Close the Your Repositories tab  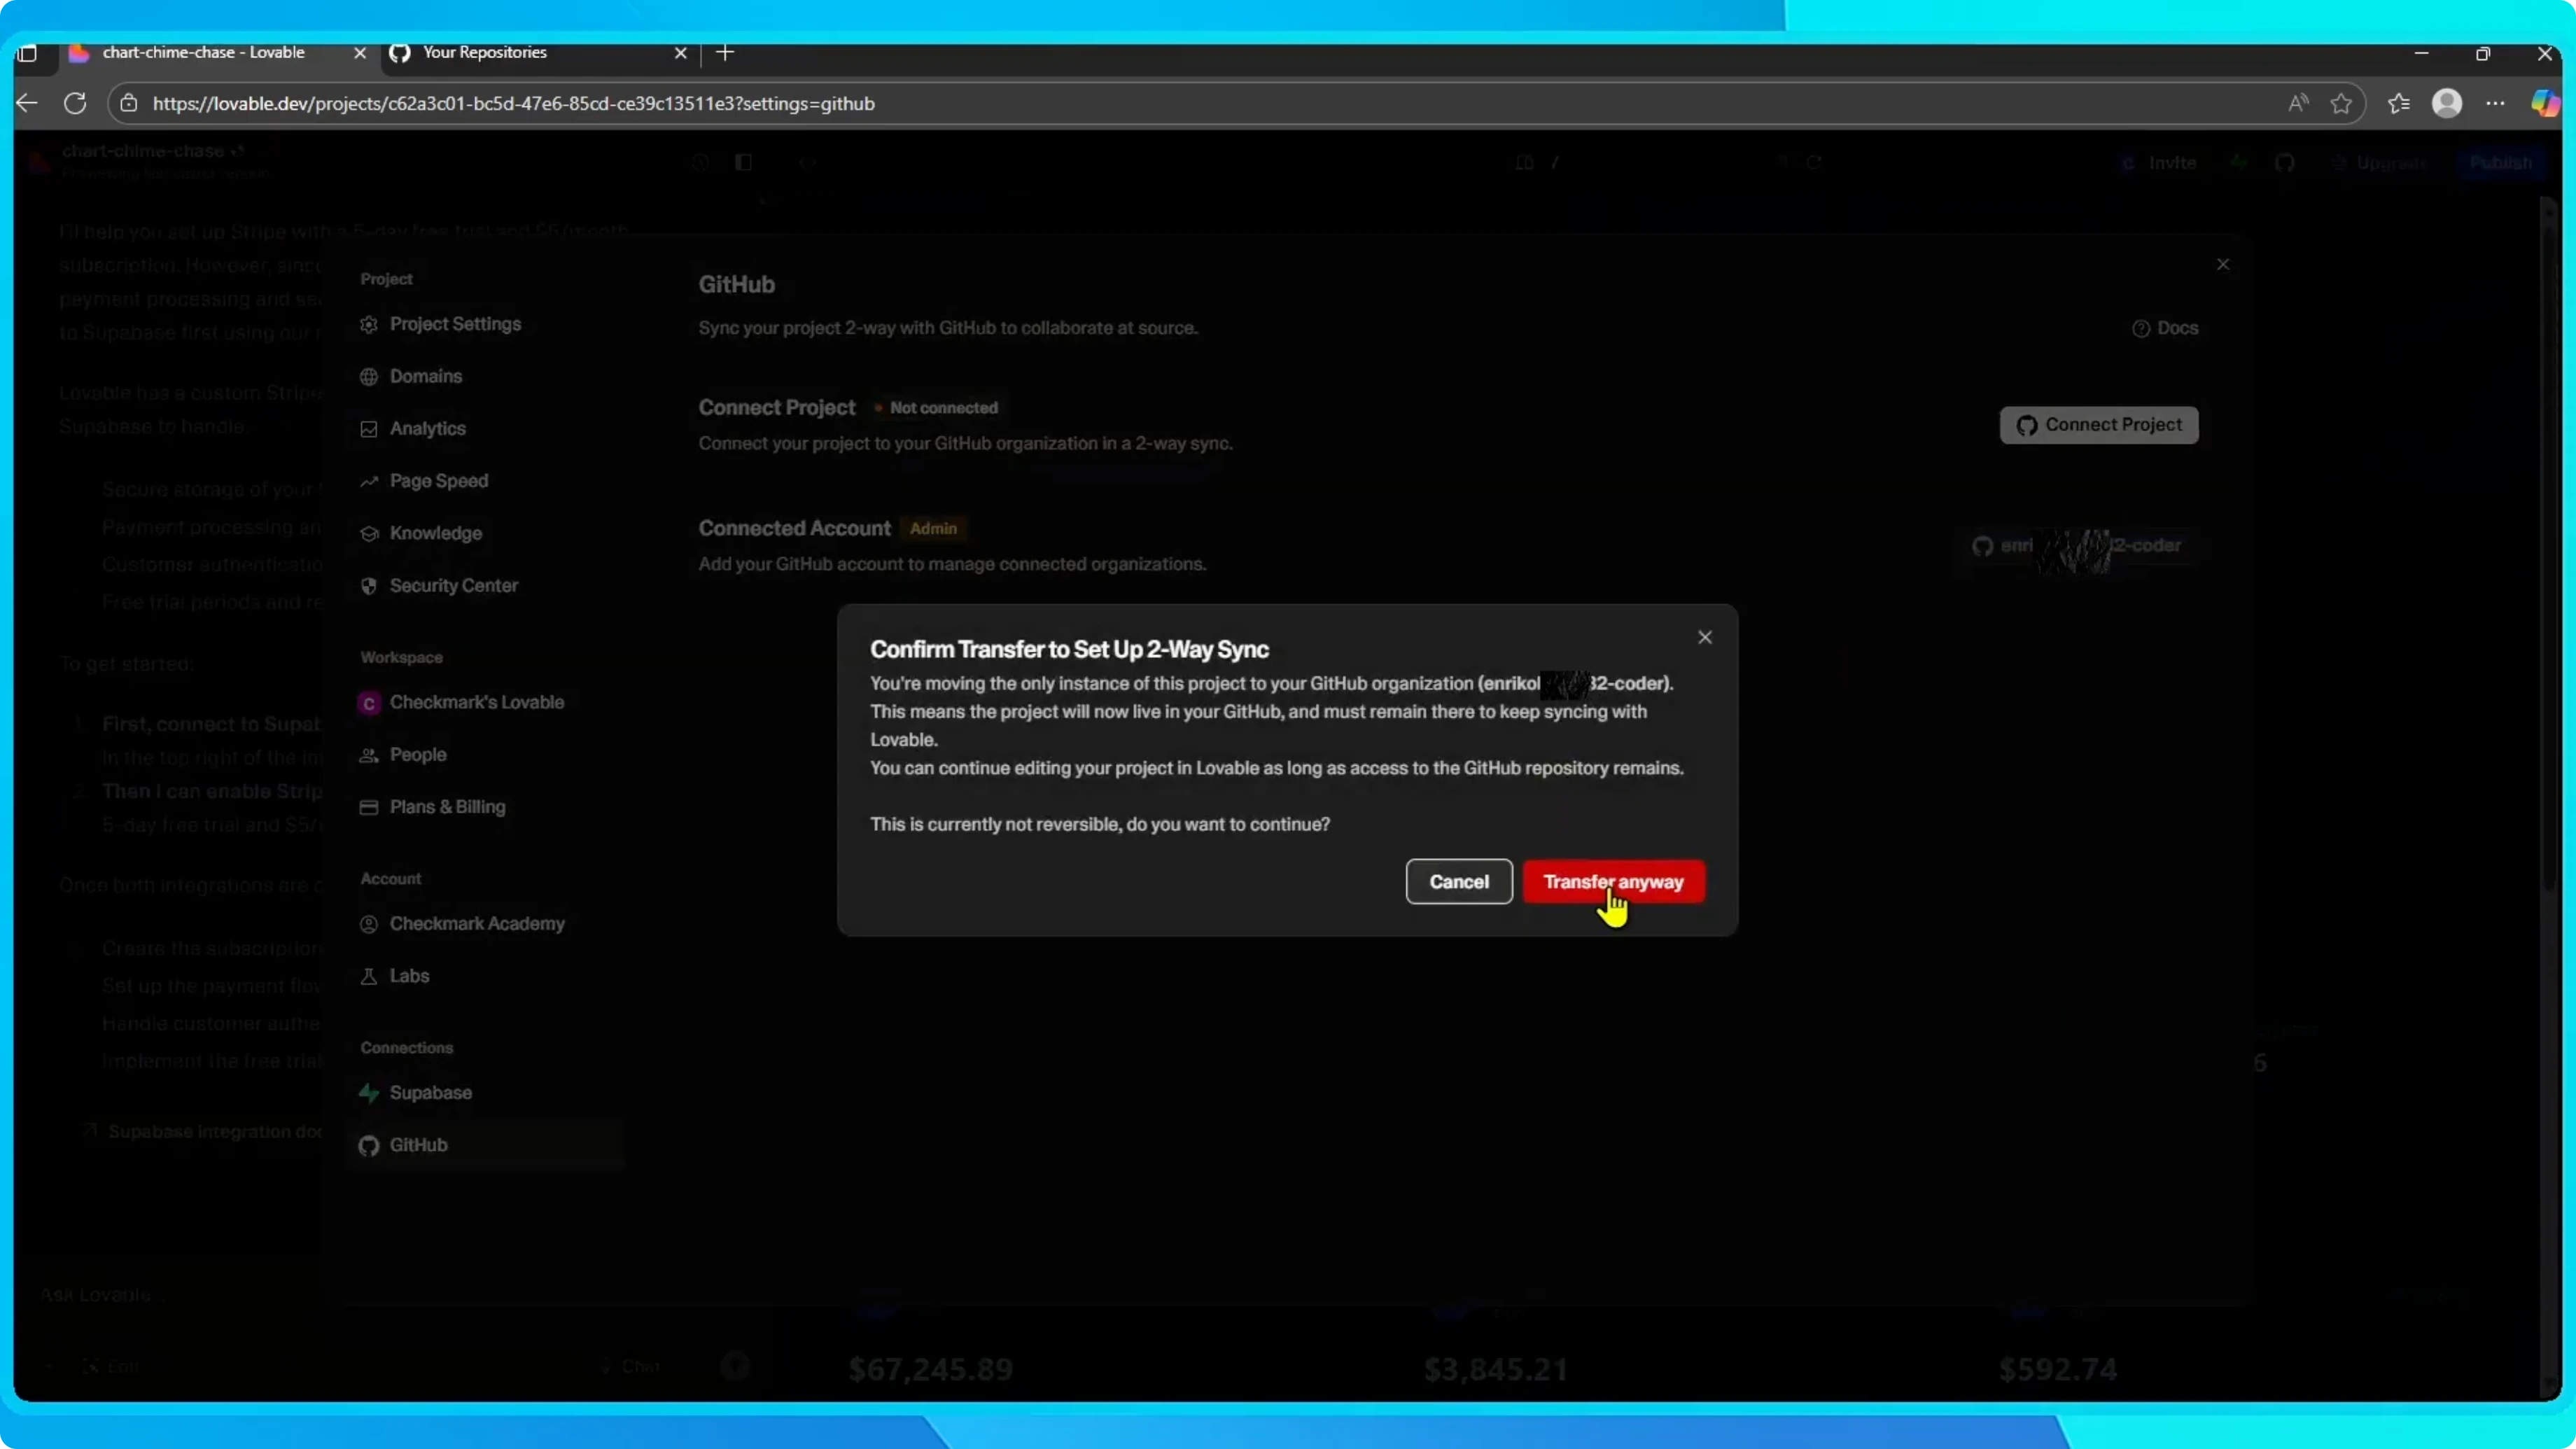pos(681,53)
